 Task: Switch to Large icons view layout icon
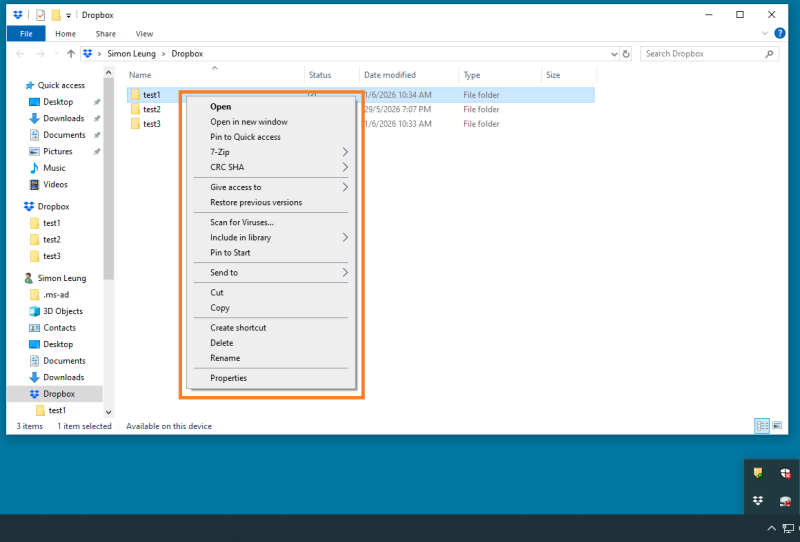[x=777, y=426]
